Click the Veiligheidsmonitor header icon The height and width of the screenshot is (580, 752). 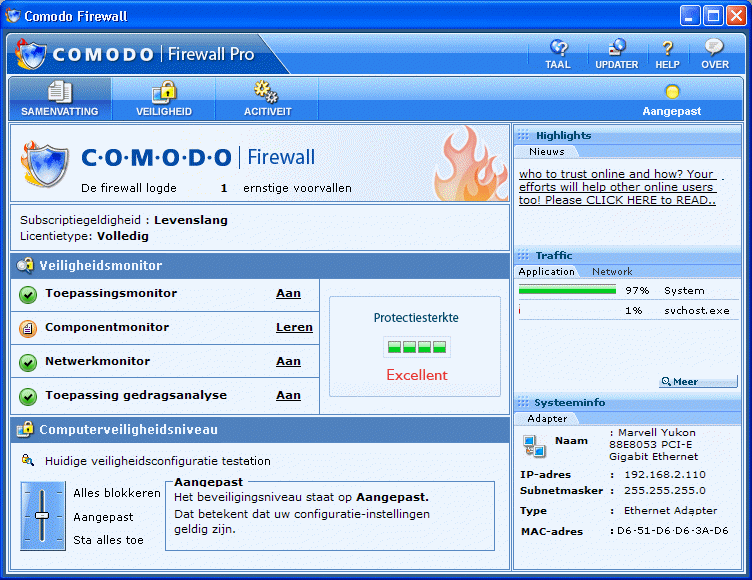click(x=25, y=265)
